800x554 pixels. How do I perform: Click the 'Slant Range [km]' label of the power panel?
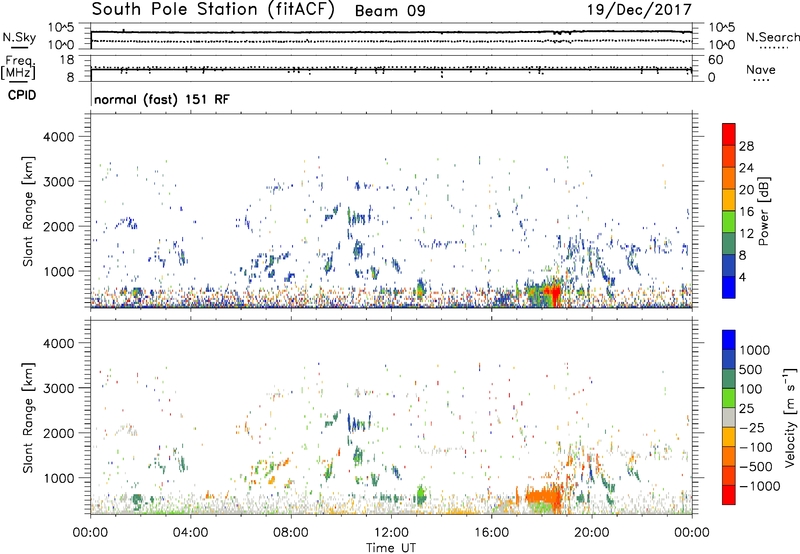click(x=28, y=211)
